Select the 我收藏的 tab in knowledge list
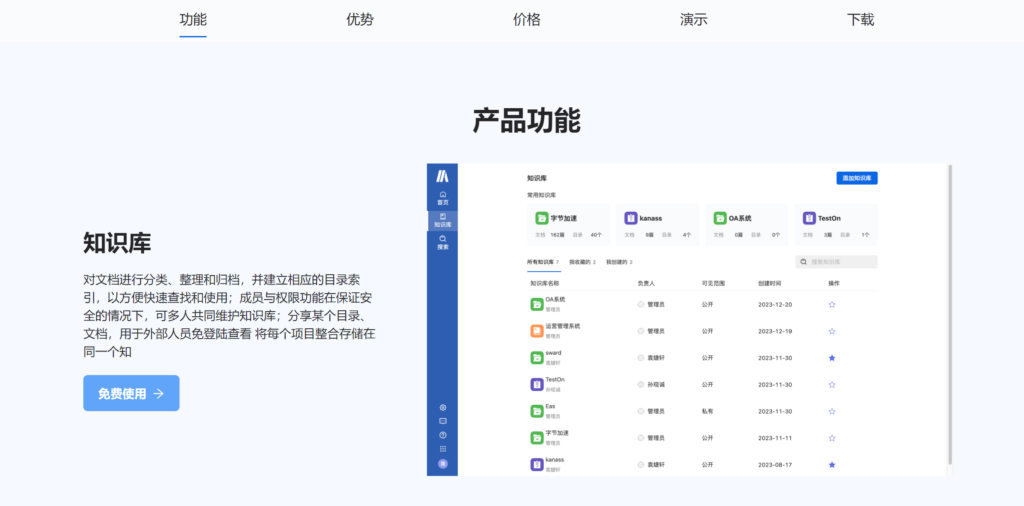The width and height of the screenshot is (1024, 506). pos(582,262)
